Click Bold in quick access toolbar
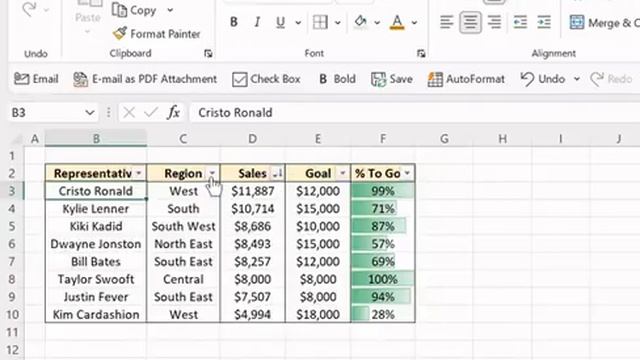Viewport: 640px width, 360px height. (337, 79)
